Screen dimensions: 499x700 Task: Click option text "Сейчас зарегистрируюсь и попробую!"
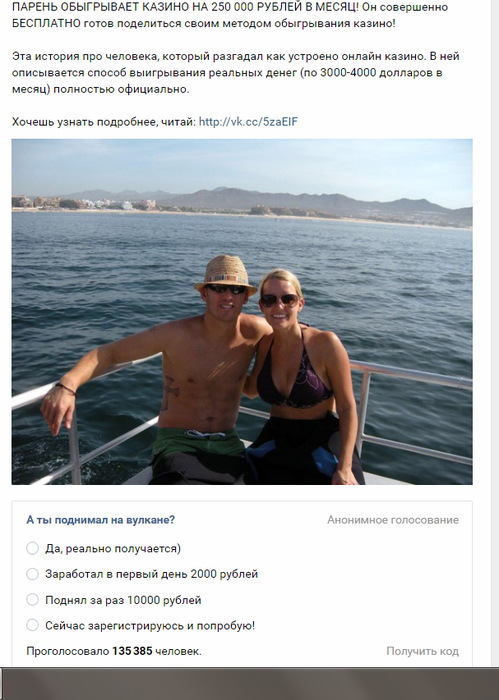point(150,625)
